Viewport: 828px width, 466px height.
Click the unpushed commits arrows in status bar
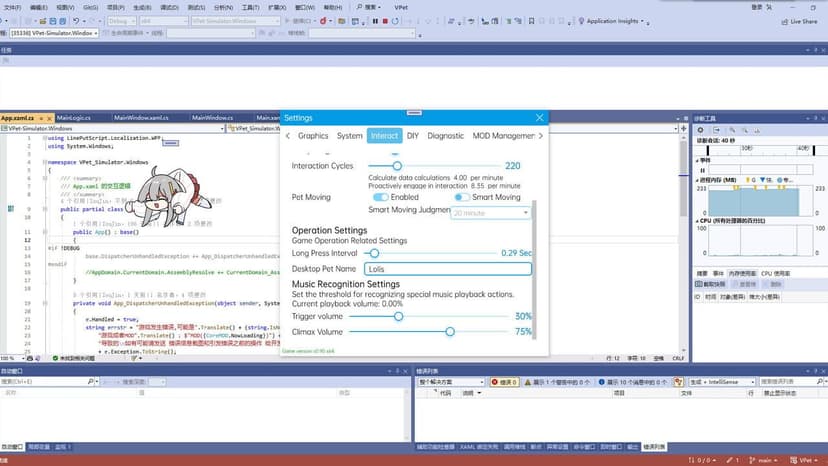point(702,460)
